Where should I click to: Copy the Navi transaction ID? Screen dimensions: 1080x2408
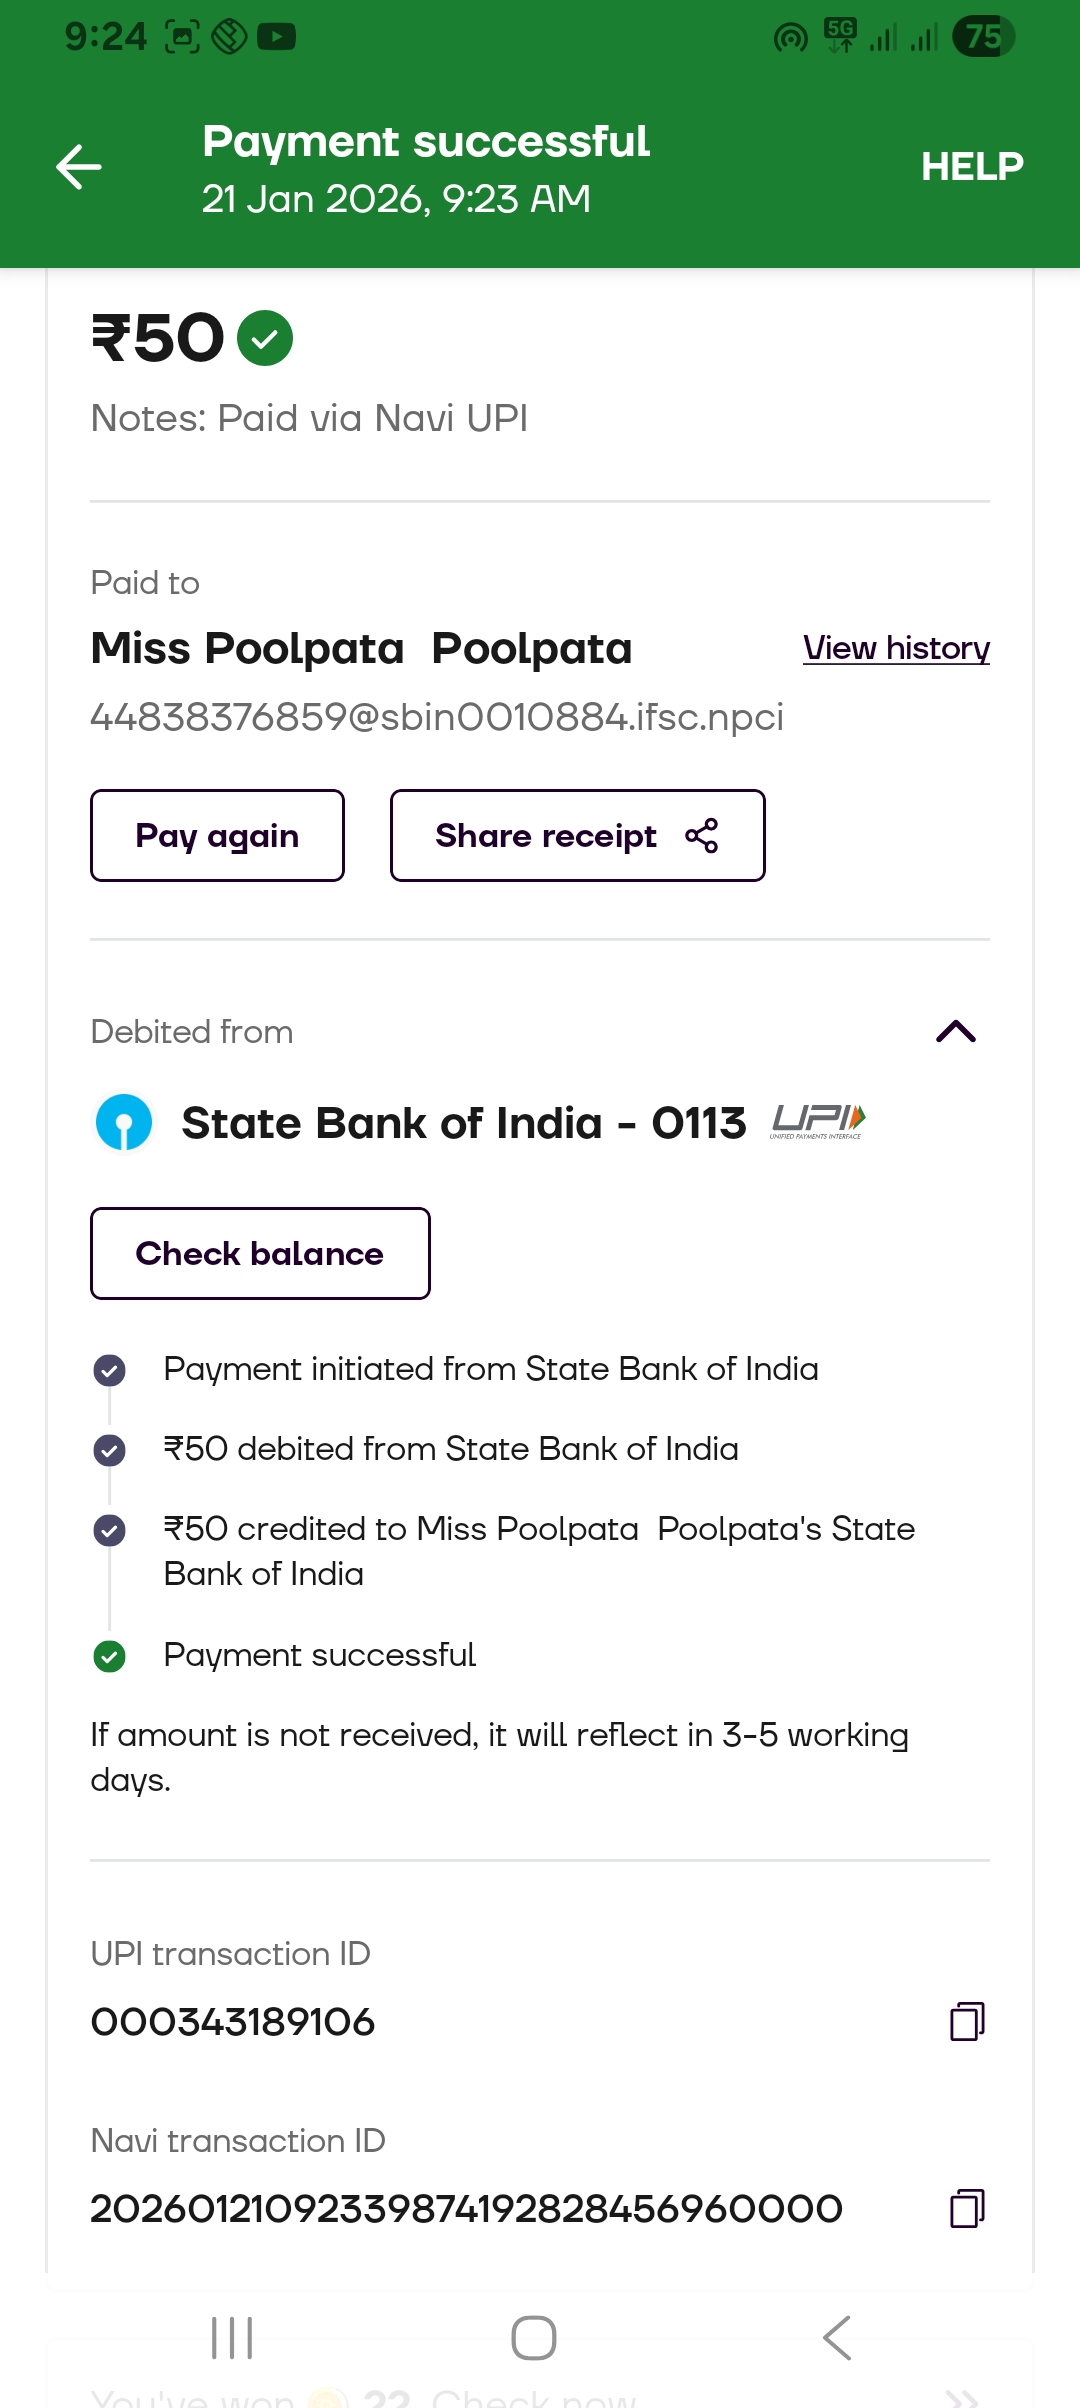(x=967, y=2208)
